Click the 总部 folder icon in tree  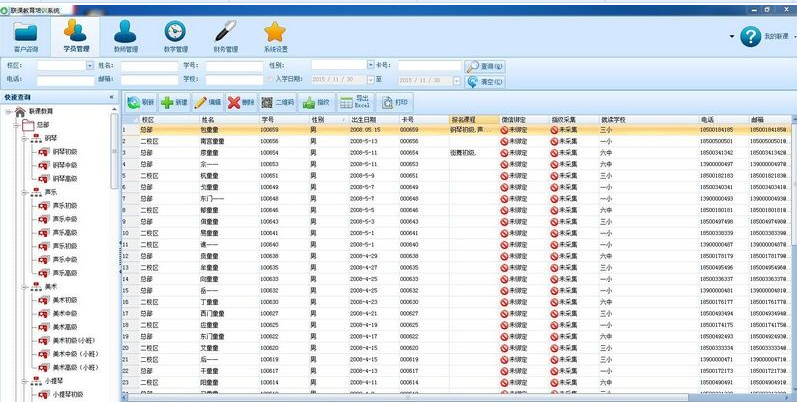[x=28, y=125]
